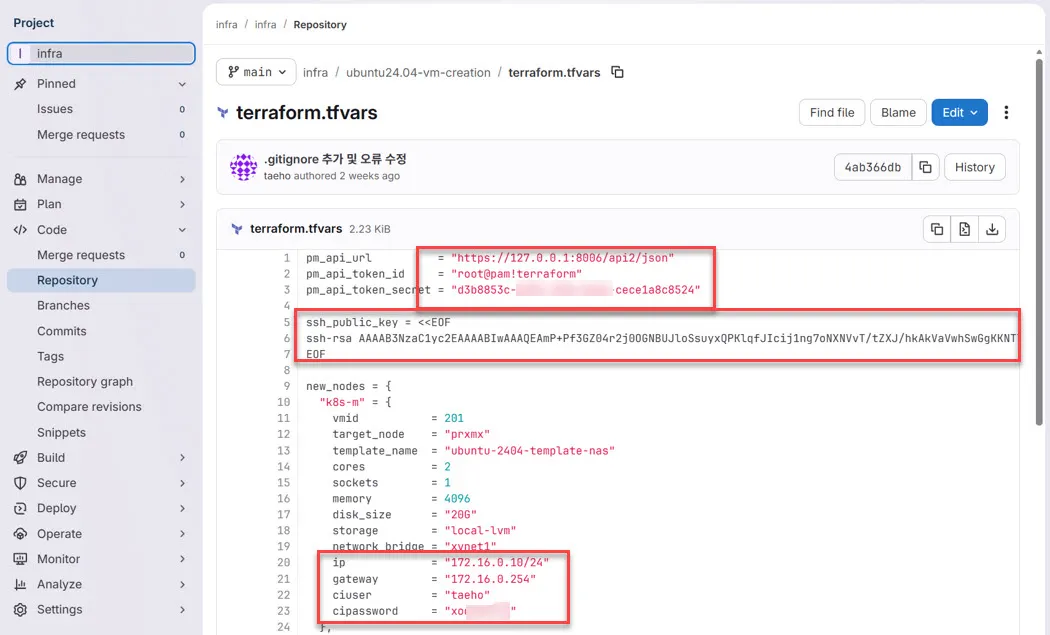The height and width of the screenshot is (635, 1050).
Task: Copy the commit SHA icon
Action: (x=925, y=167)
